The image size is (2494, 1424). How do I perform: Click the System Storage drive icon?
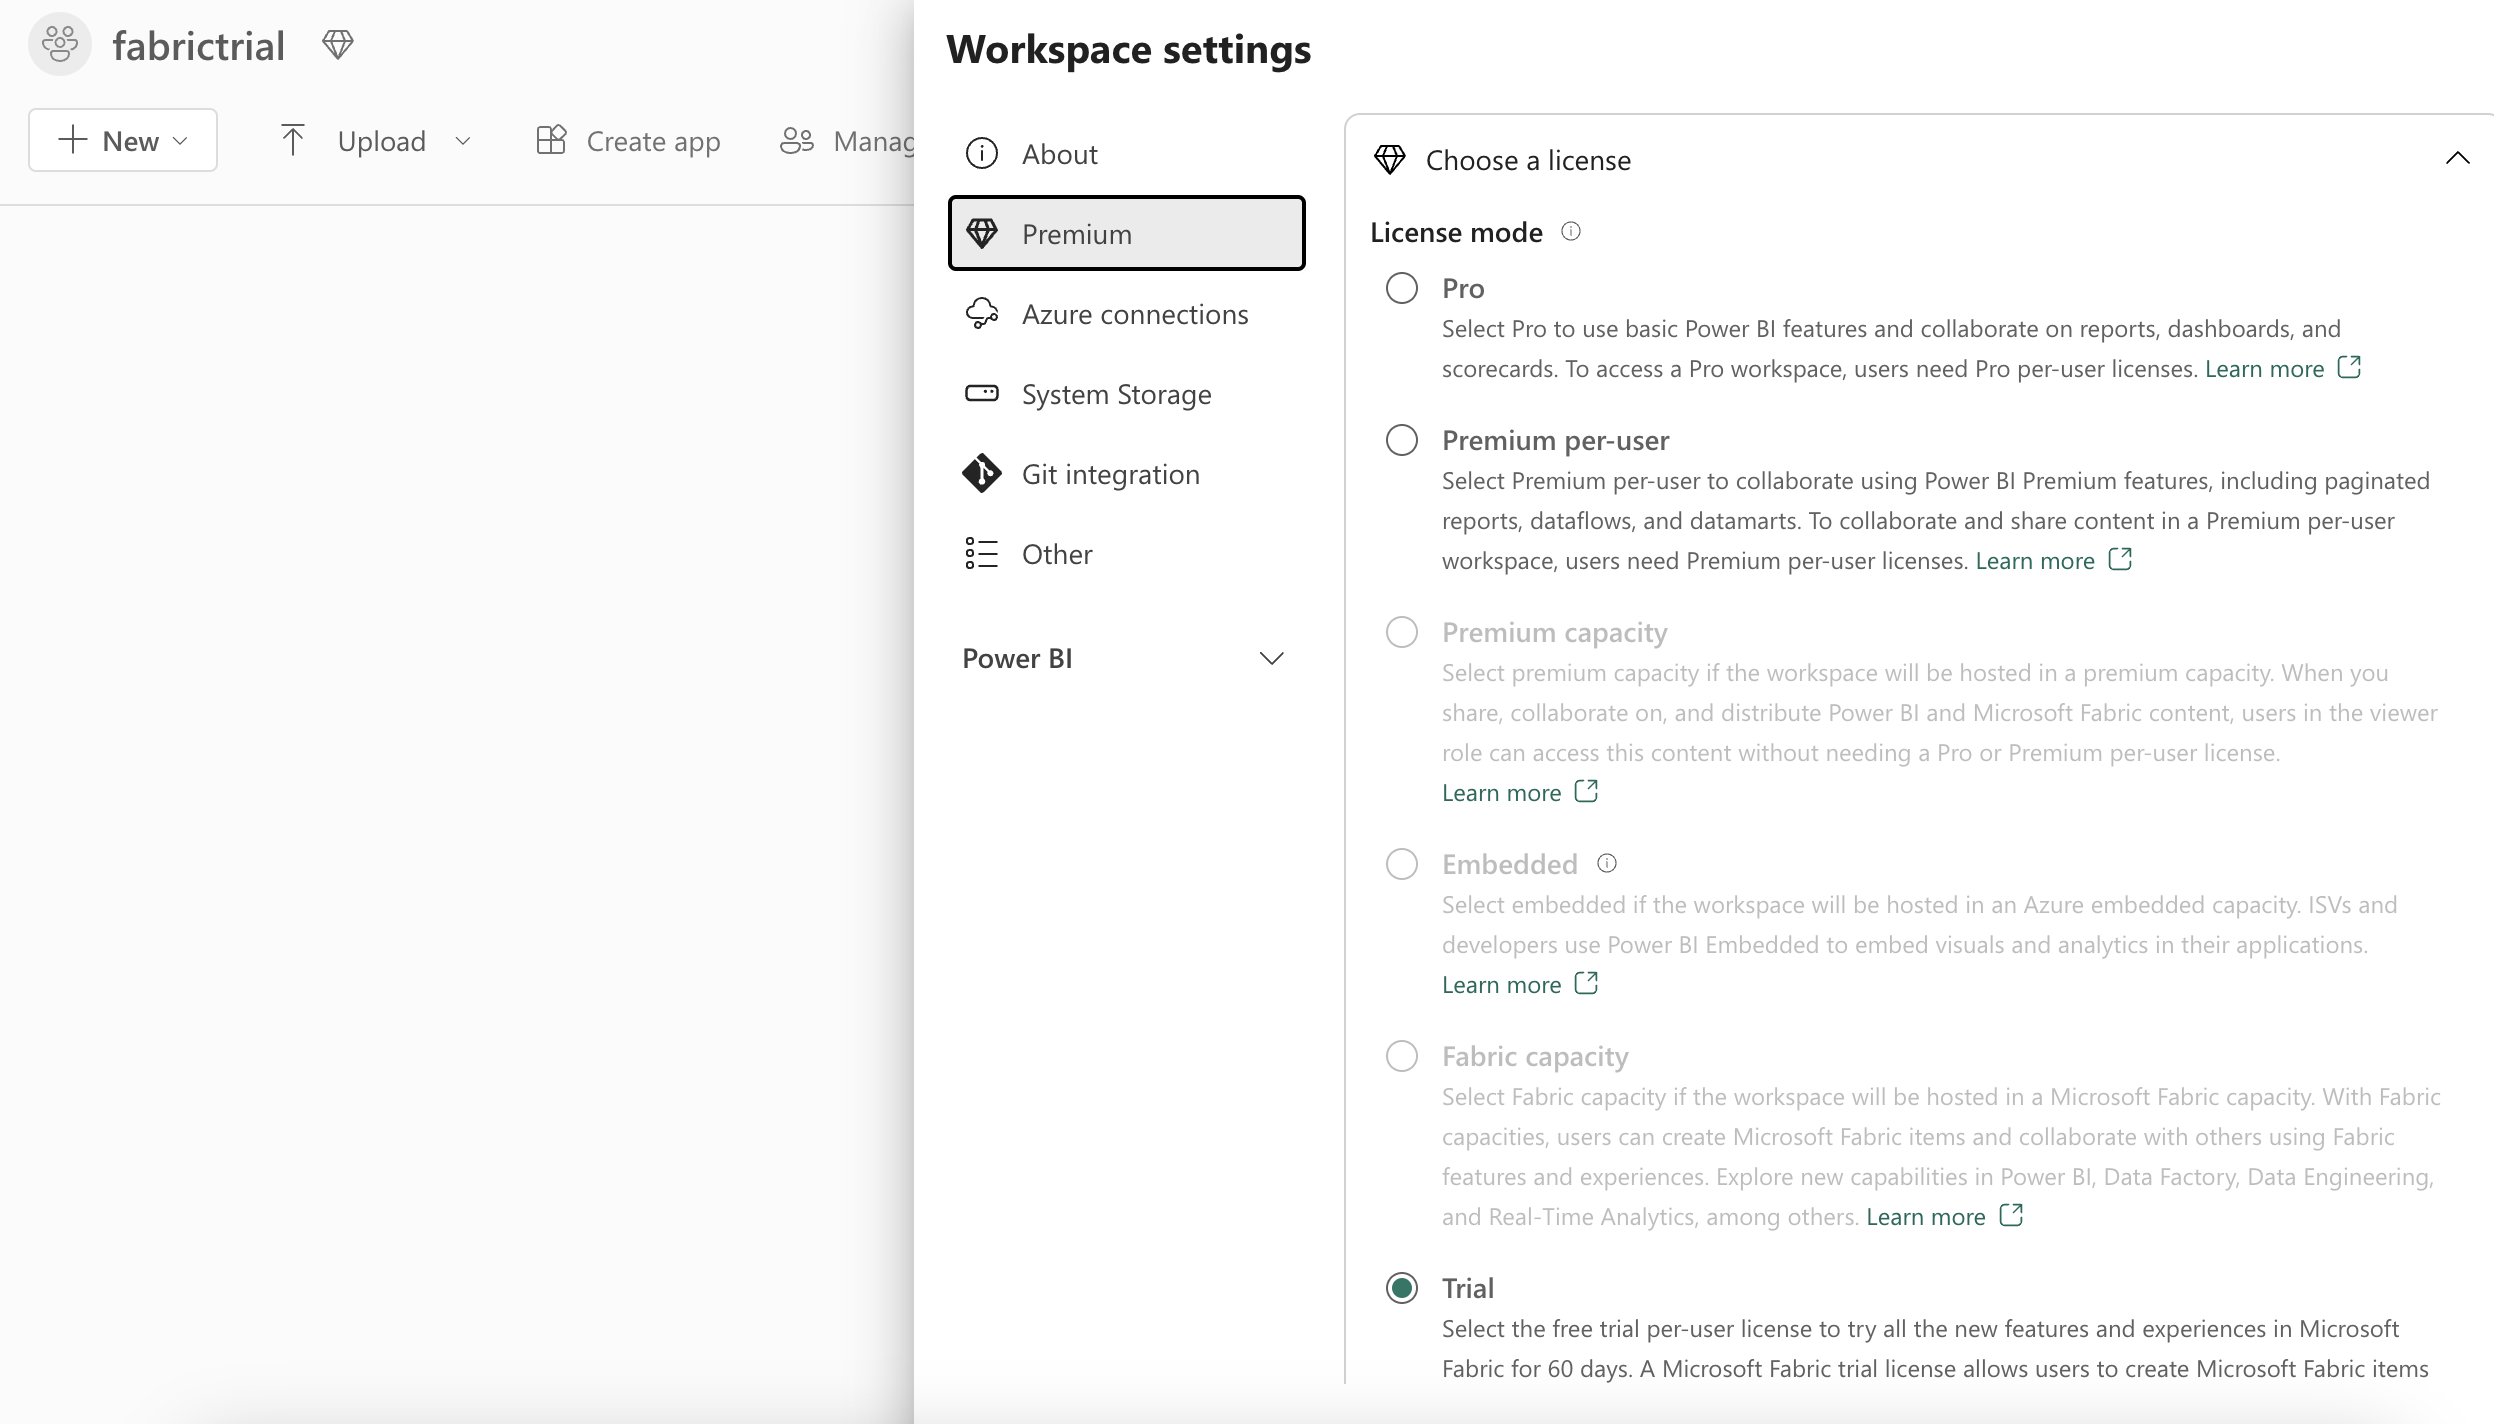pyautogui.click(x=982, y=393)
